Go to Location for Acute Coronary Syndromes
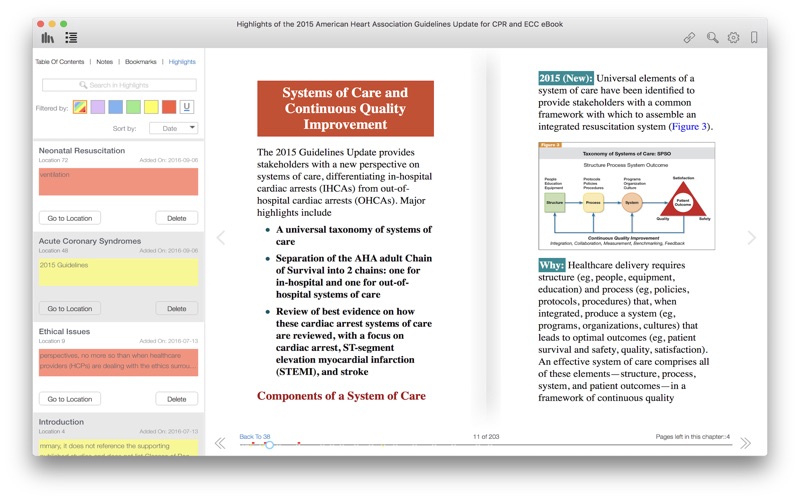 click(x=70, y=308)
